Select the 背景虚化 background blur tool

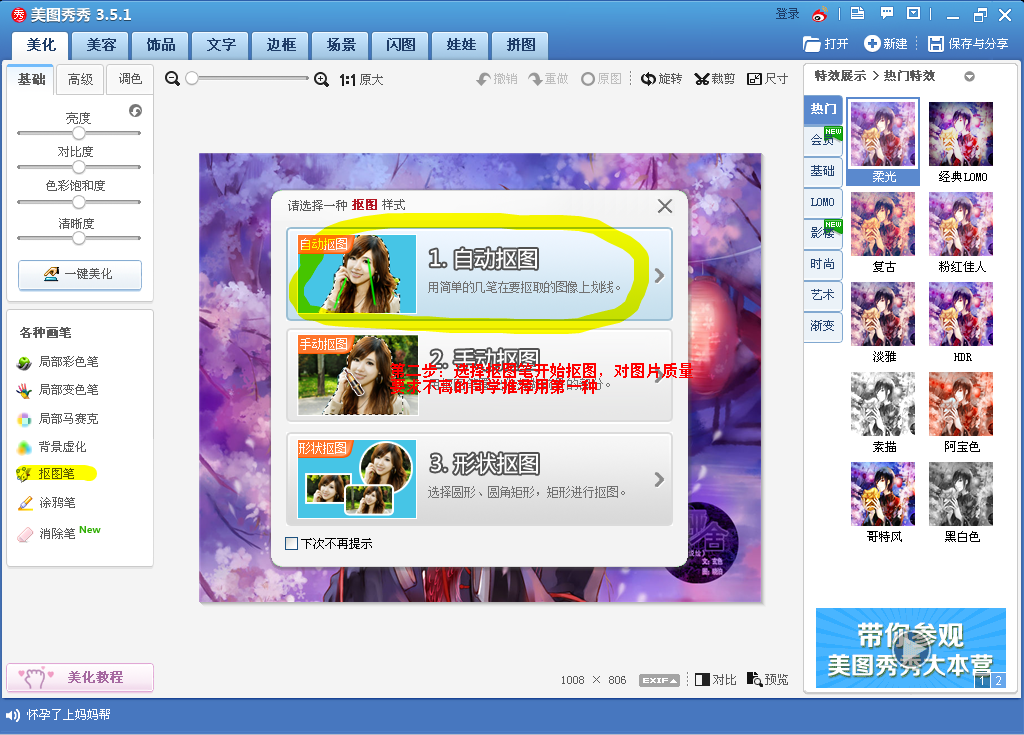pyautogui.click(x=52, y=447)
